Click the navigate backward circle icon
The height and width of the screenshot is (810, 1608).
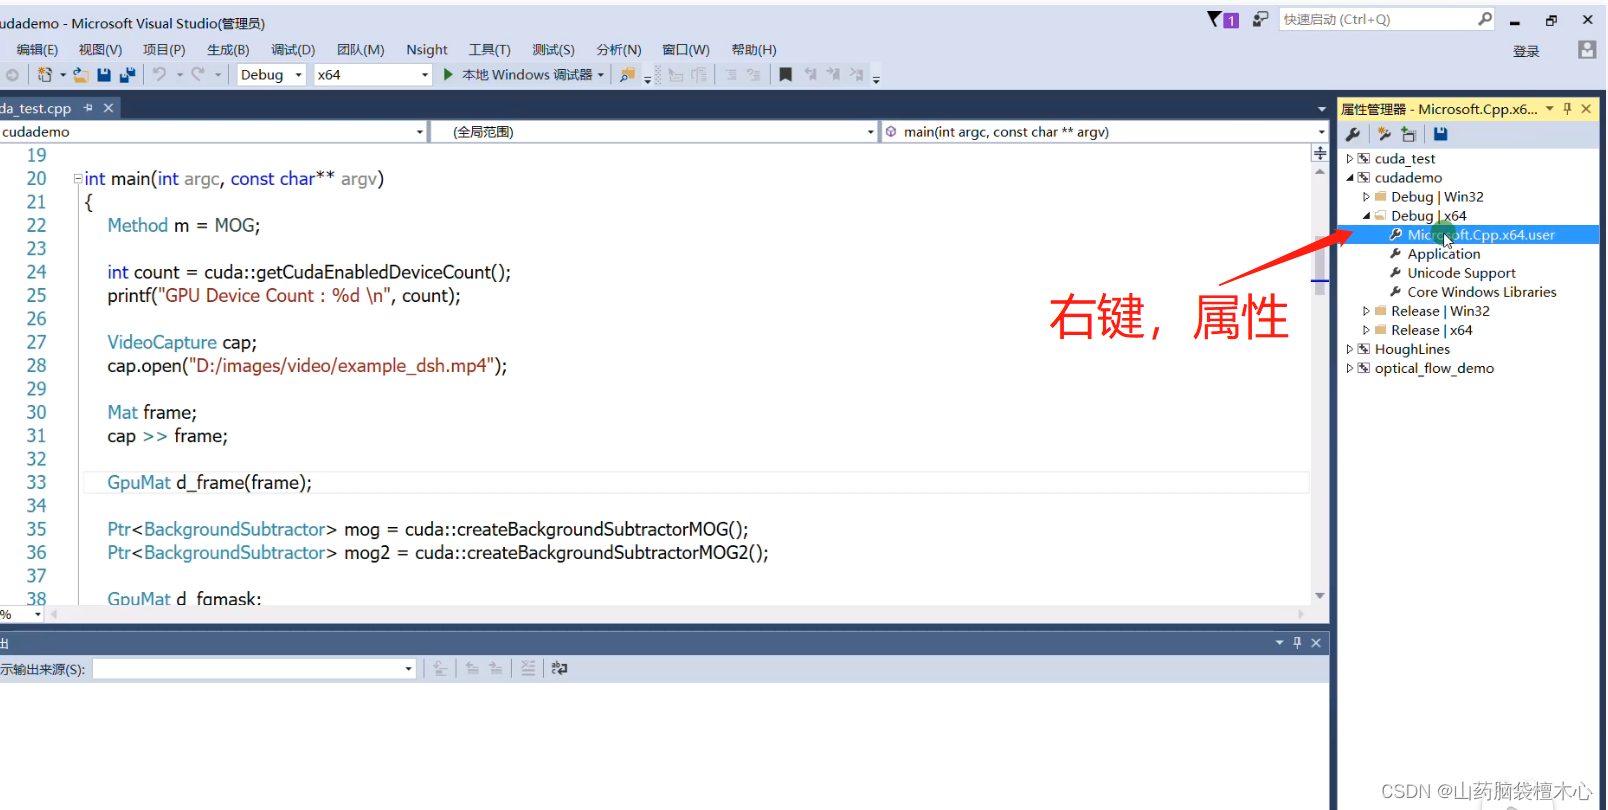[x=12, y=75]
